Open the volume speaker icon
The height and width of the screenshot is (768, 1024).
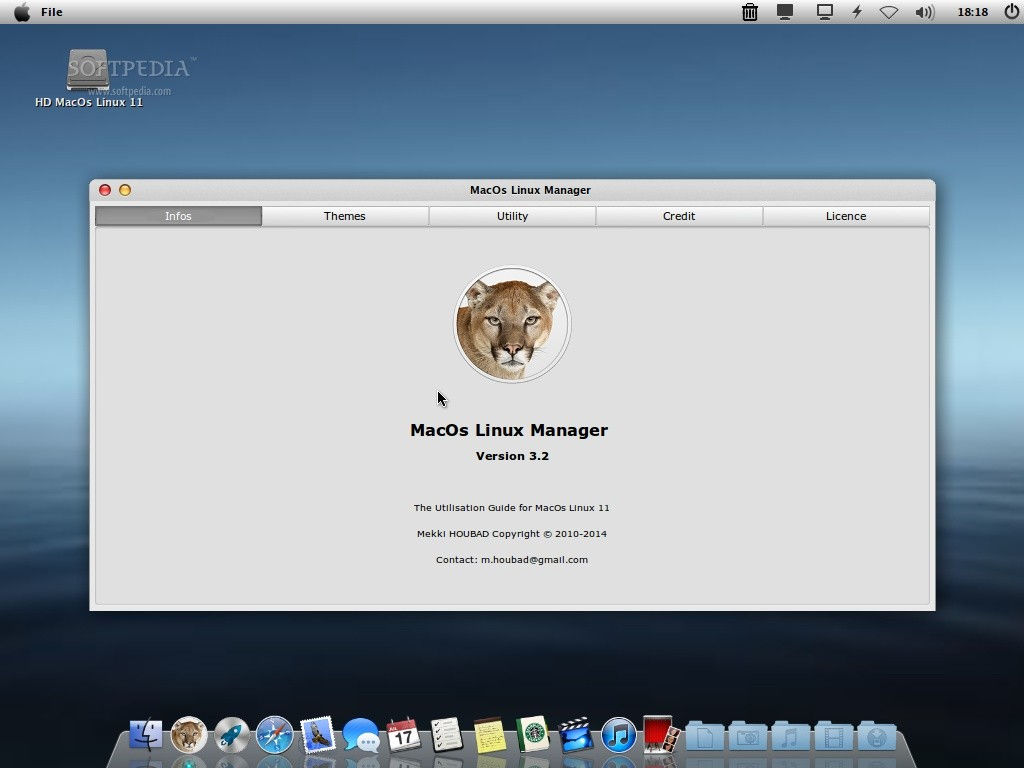click(925, 12)
